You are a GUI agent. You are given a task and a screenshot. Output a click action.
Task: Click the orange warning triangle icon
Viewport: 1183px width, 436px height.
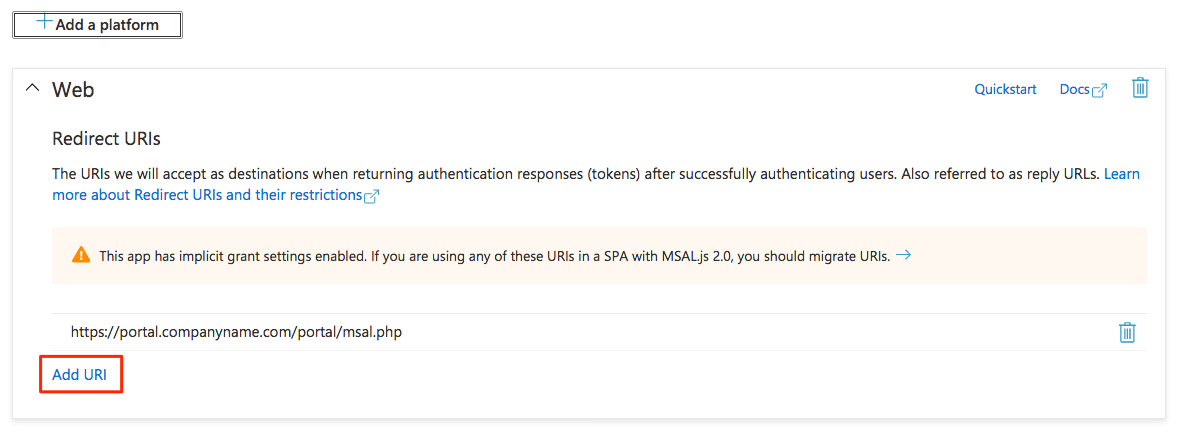(x=81, y=255)
